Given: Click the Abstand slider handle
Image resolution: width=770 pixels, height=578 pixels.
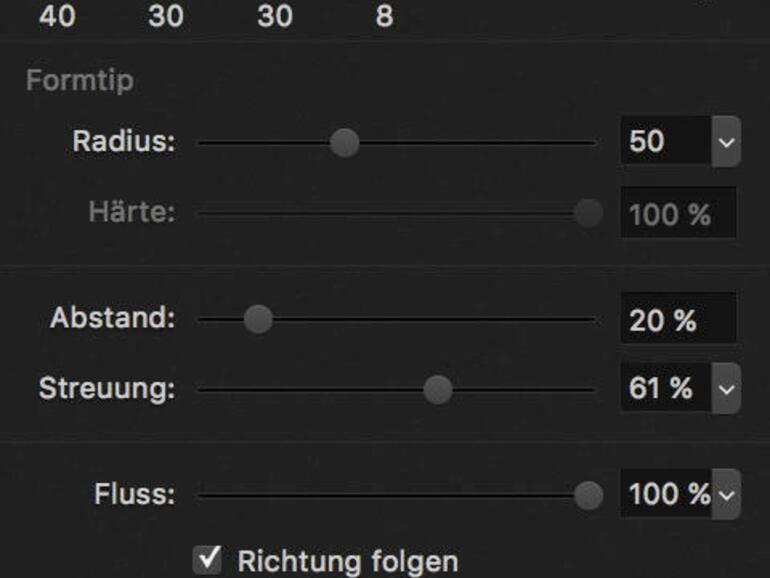Looking at the screenshot, I should pyautogui.click(x=258, y=319).
